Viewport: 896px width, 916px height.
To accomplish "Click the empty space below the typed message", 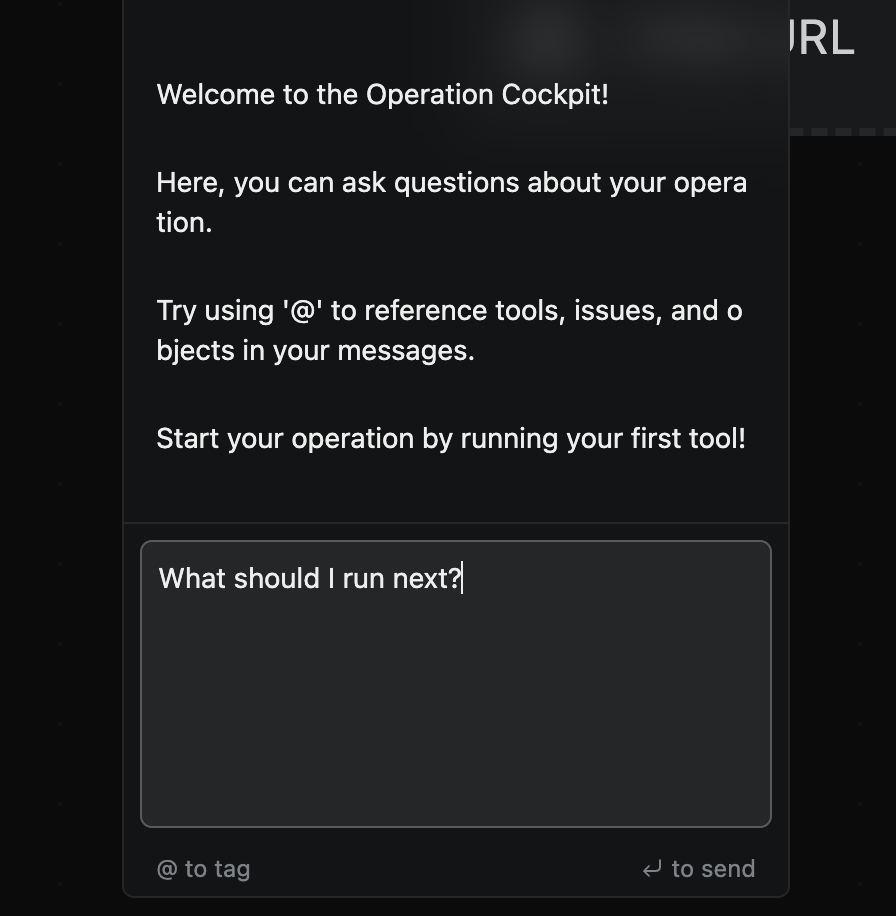I will click(x=455, y=720).
